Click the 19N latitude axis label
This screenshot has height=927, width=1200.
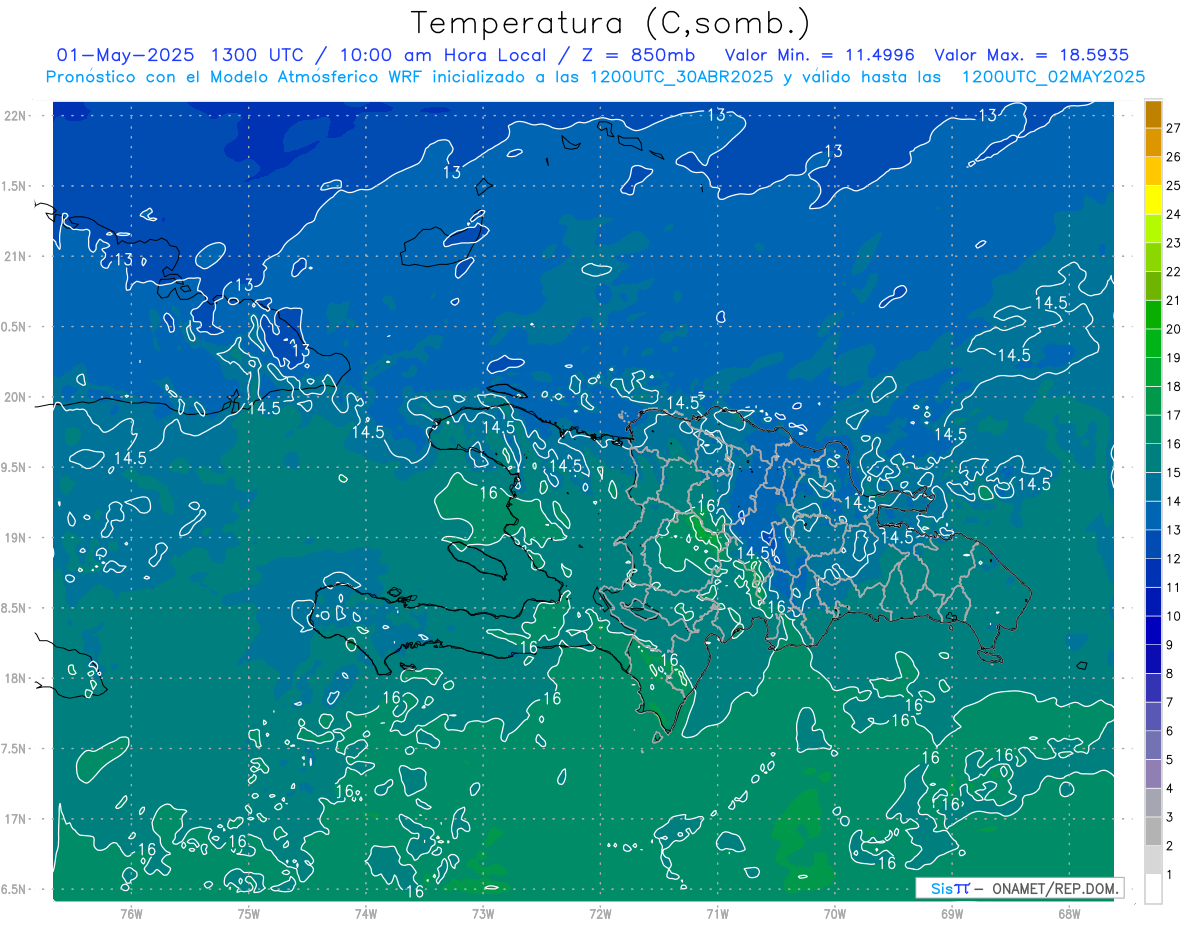16,538
